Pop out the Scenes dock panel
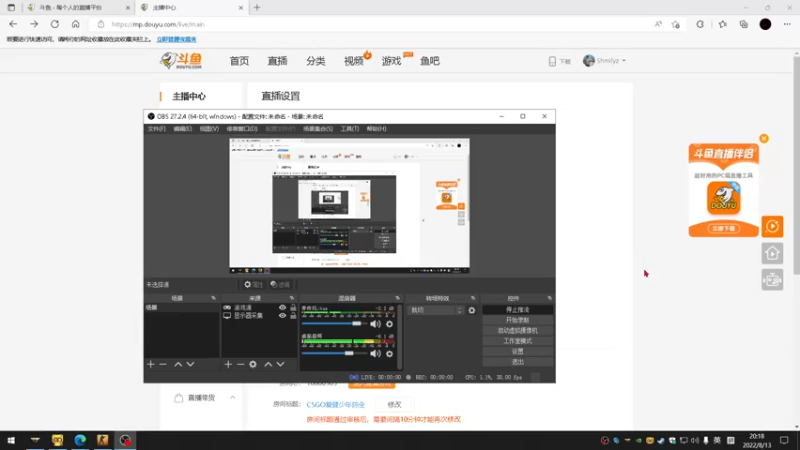Image resolution: width=800 pixels, height=450 pixels. (213, 298)
